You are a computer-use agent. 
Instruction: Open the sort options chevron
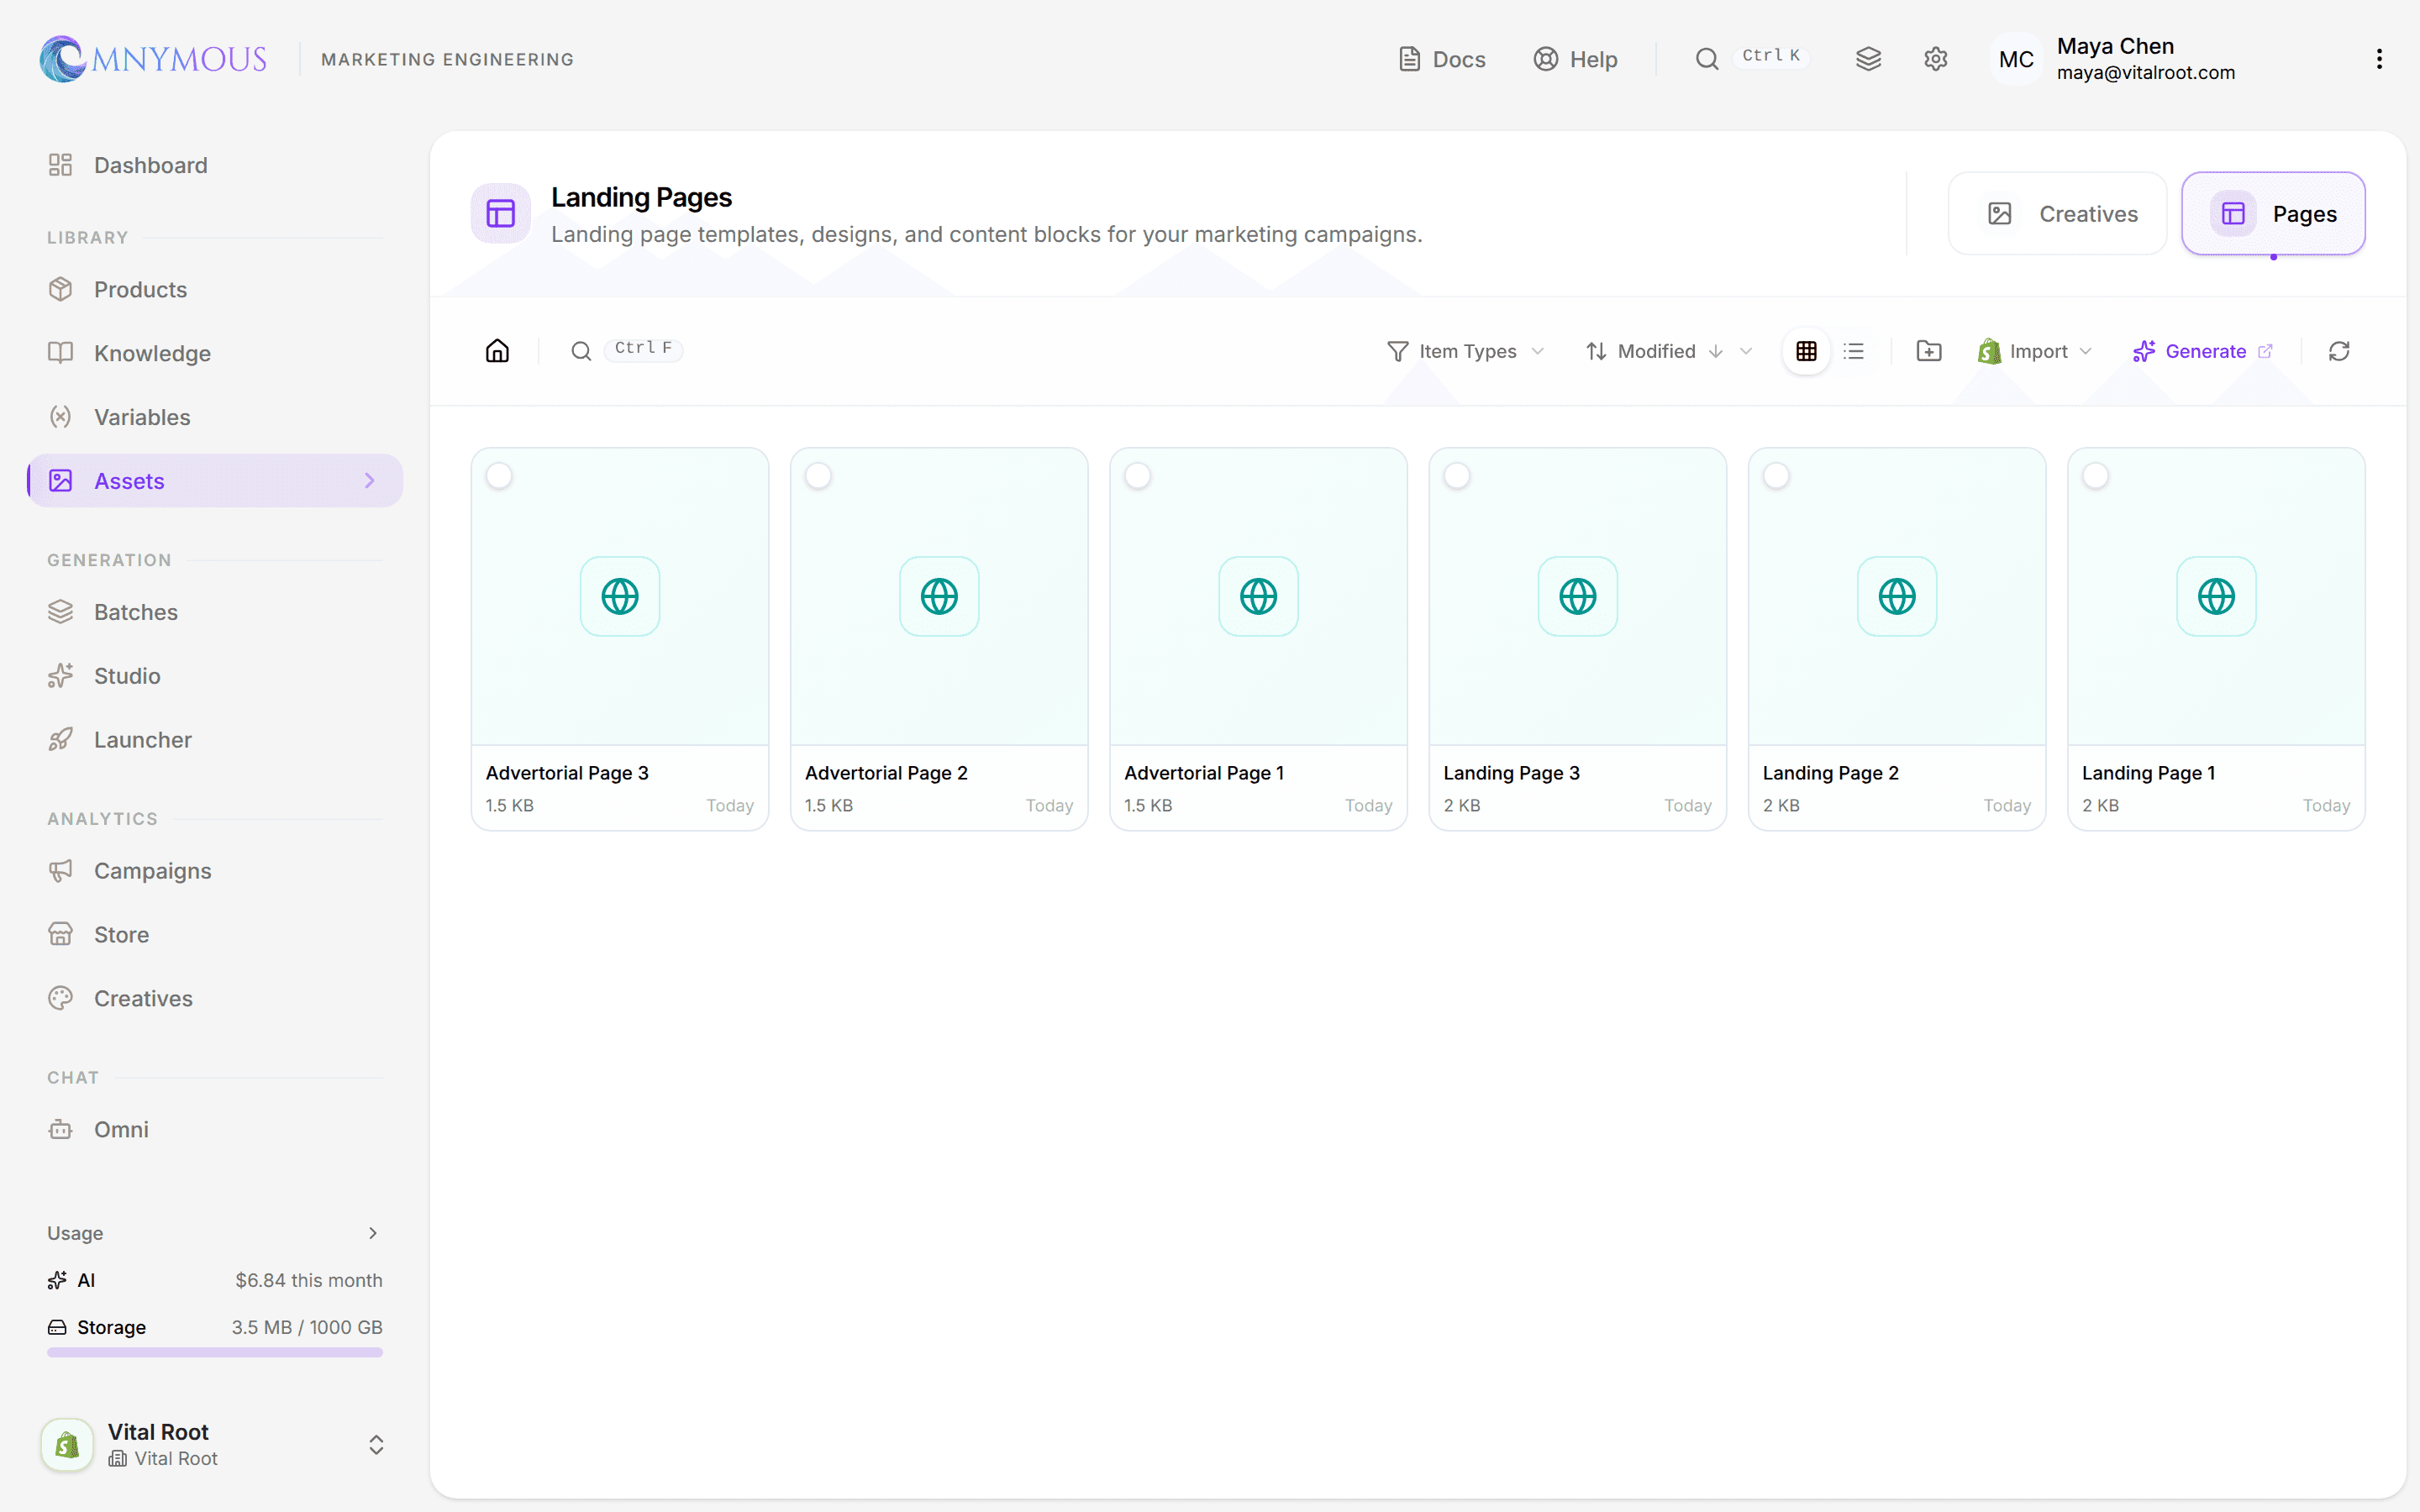pos(1746,351)
